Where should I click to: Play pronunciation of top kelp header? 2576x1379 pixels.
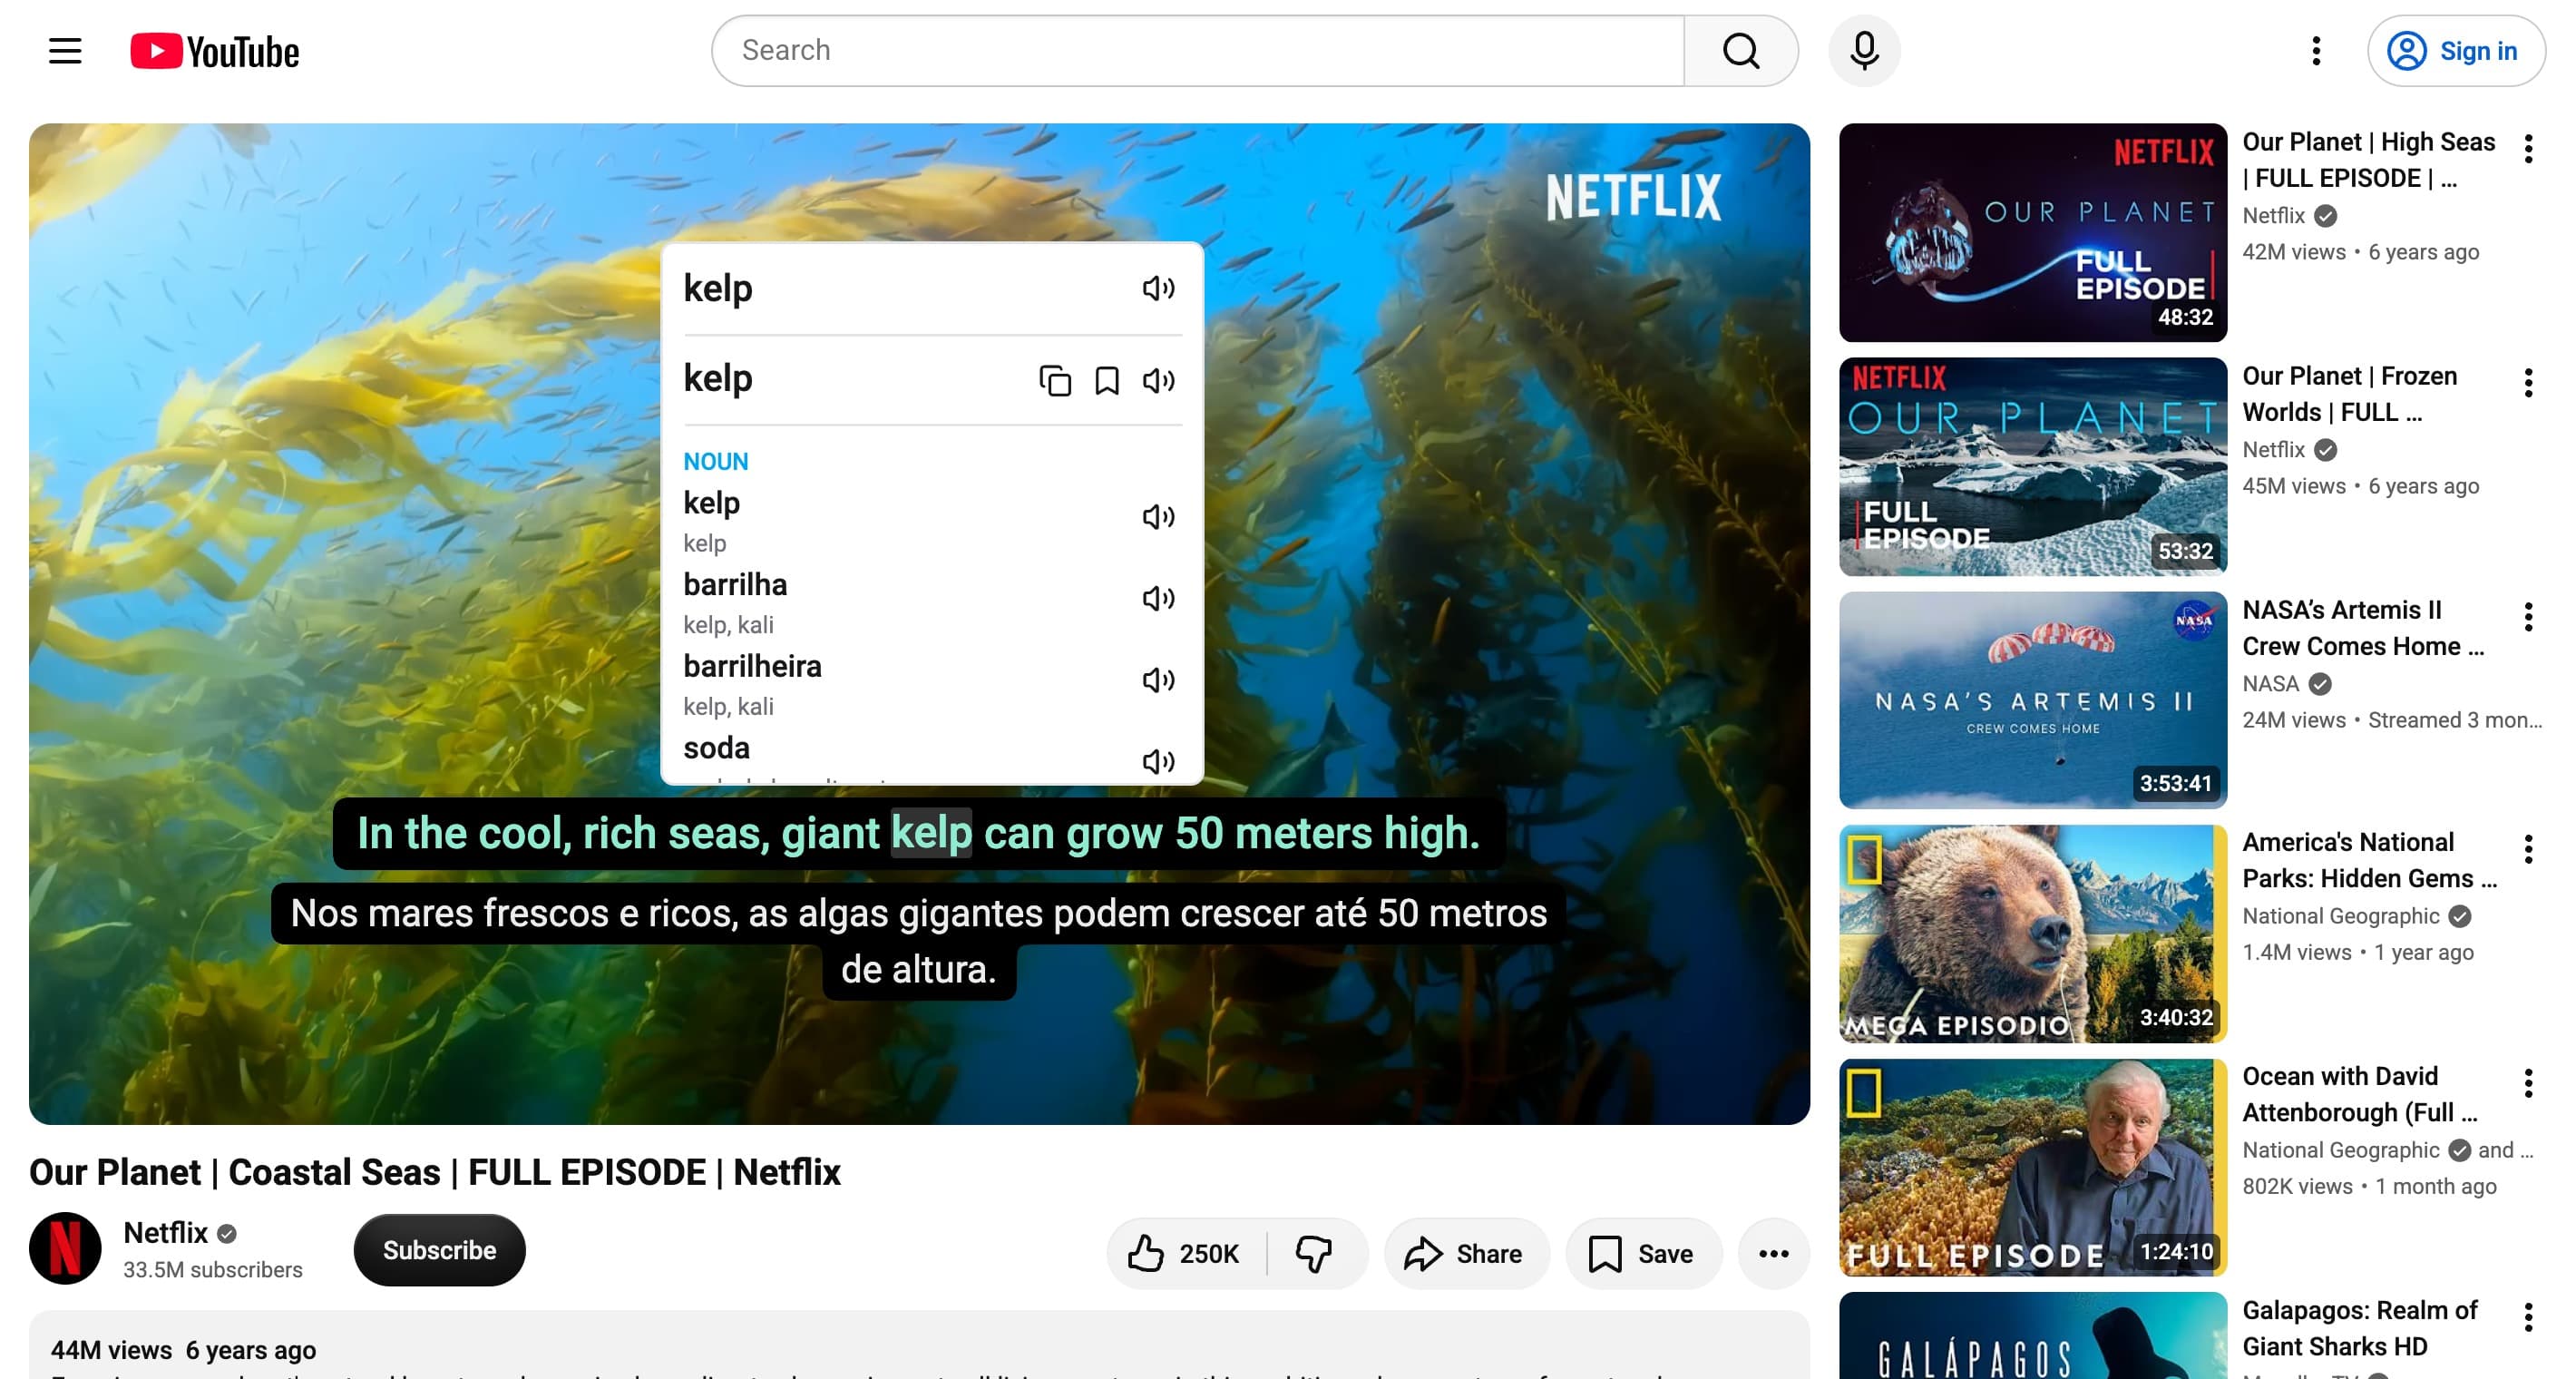(1158, 288)
